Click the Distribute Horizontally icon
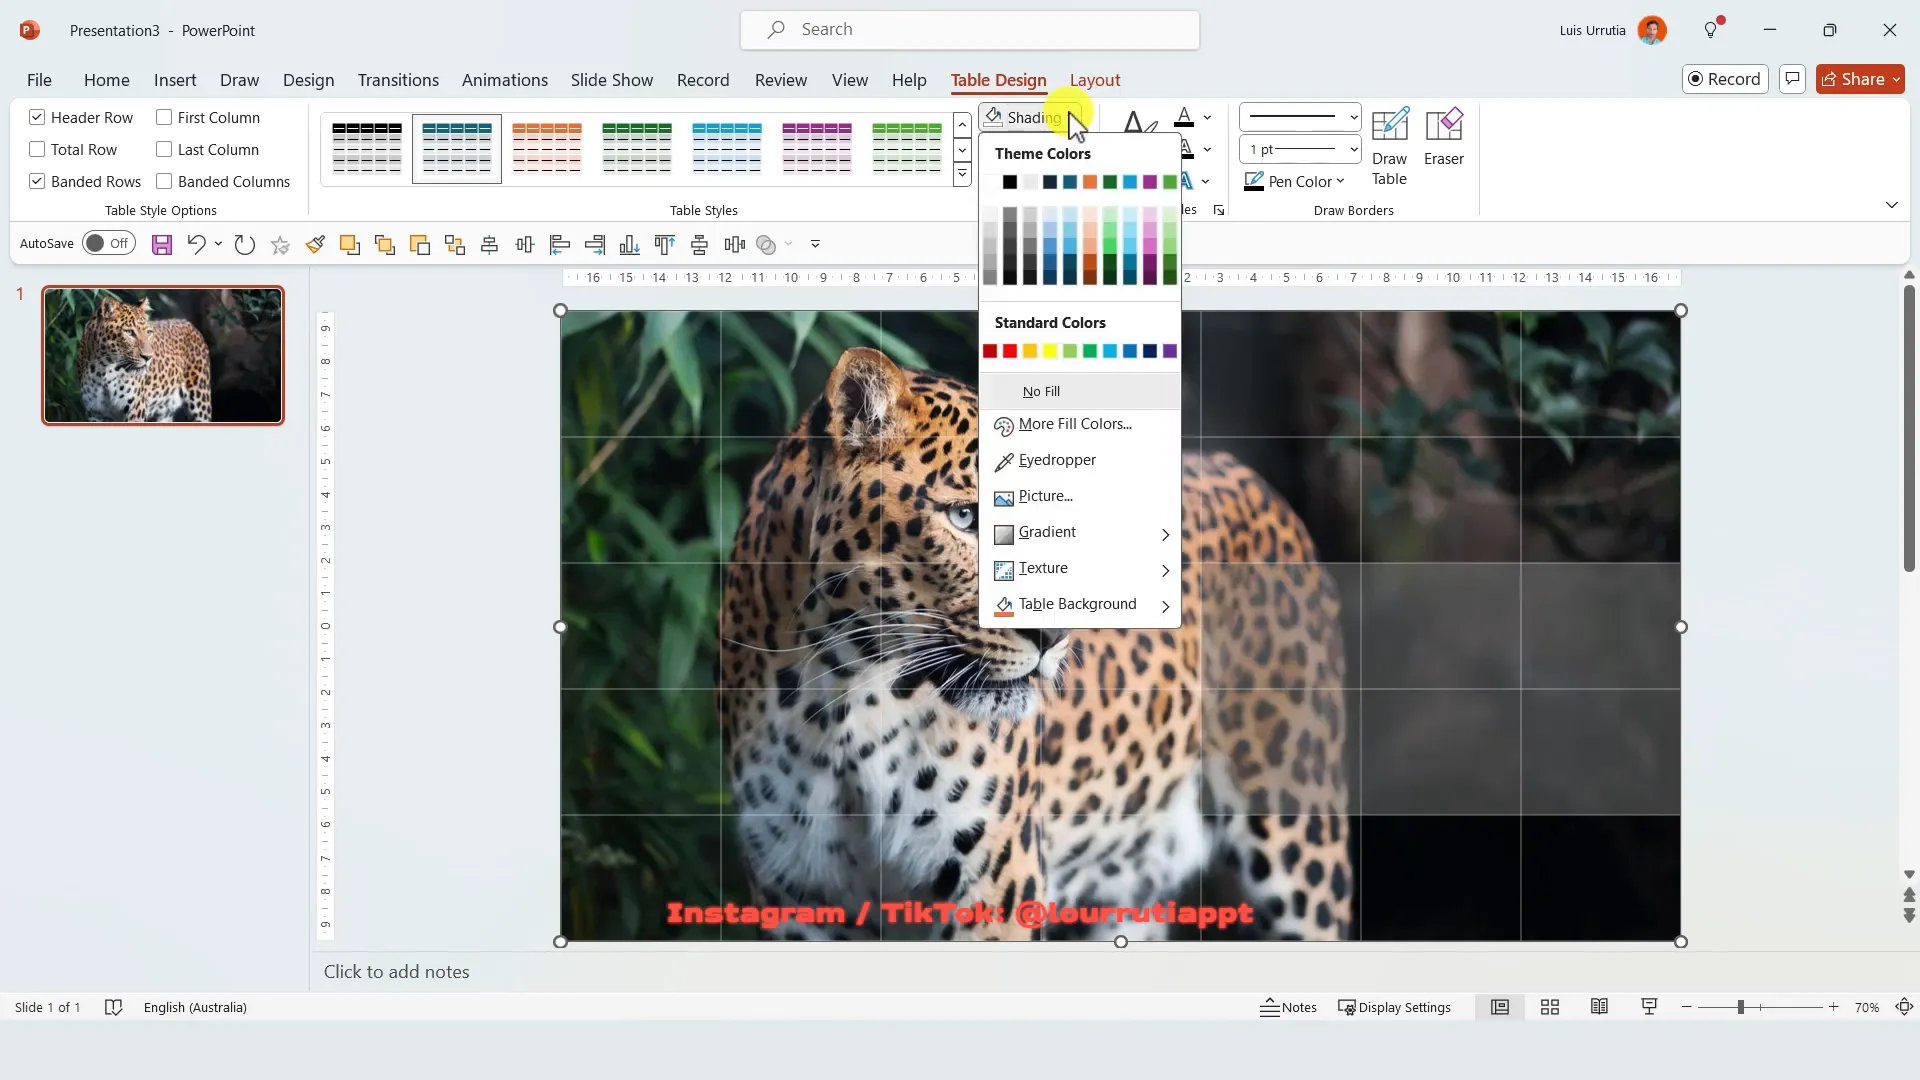This screenshot has height=1080, width=1920. tap(735, 244)
